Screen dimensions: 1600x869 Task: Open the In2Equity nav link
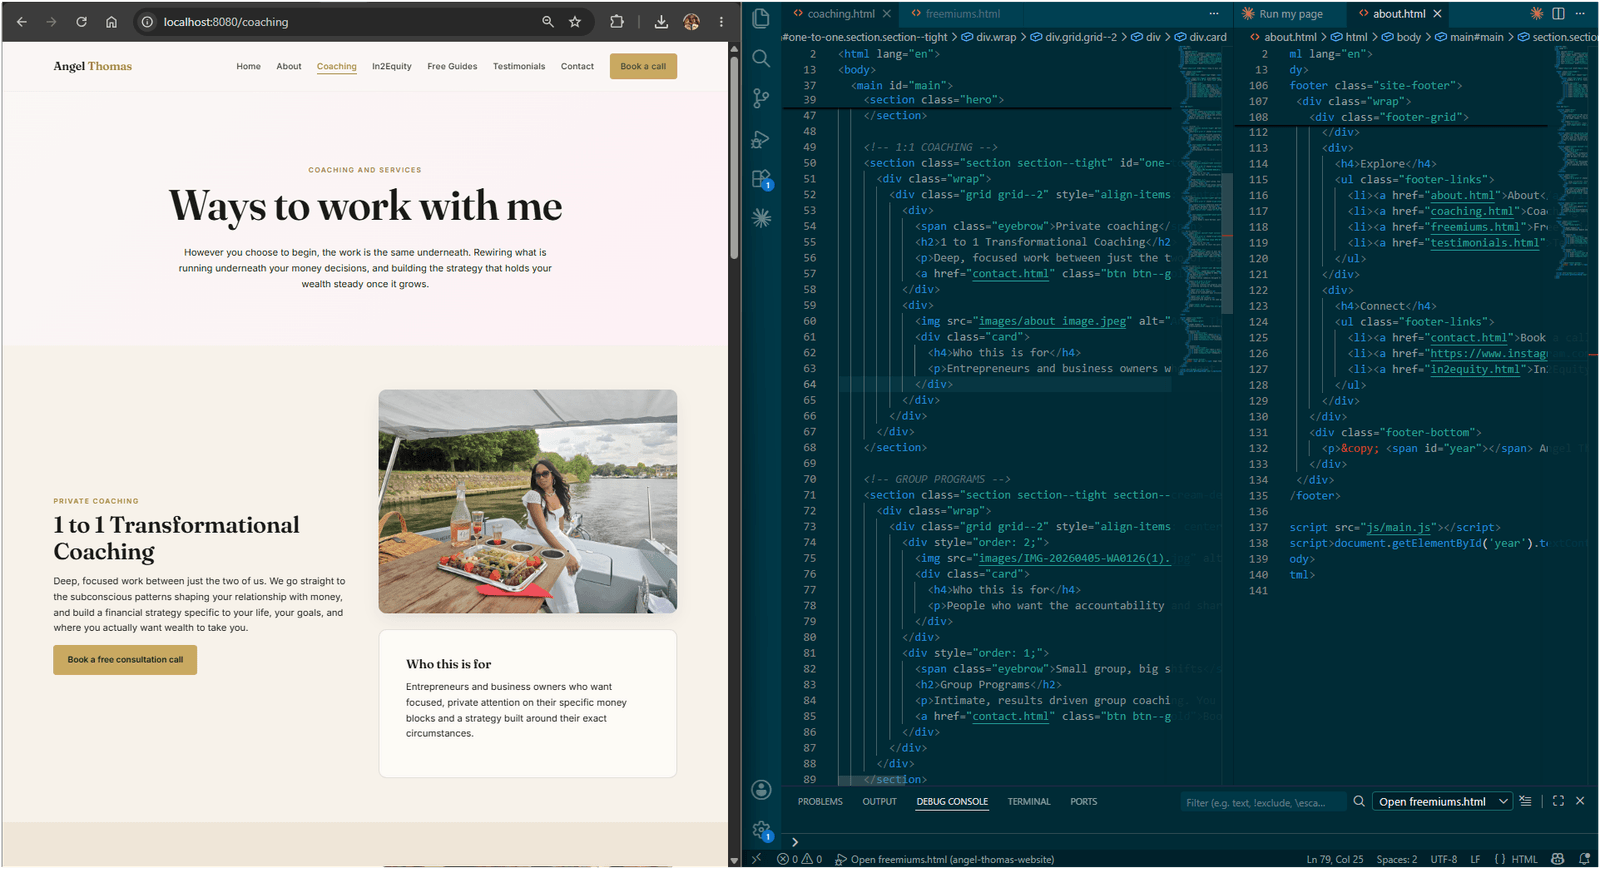(x=392, y=67)
